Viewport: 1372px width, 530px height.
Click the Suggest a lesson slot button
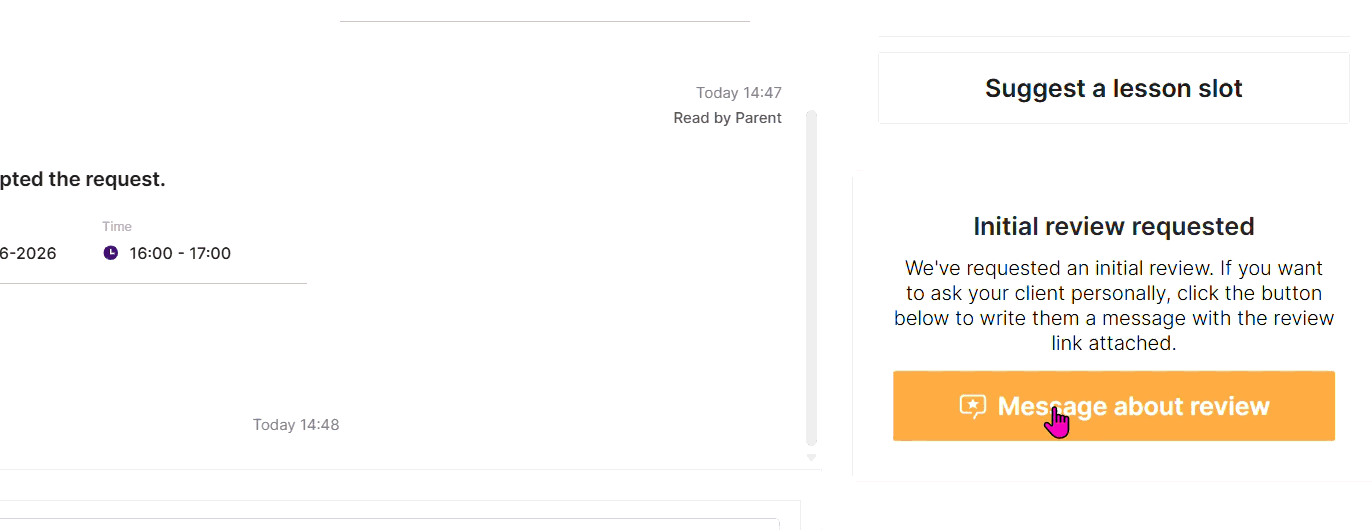1113,88
